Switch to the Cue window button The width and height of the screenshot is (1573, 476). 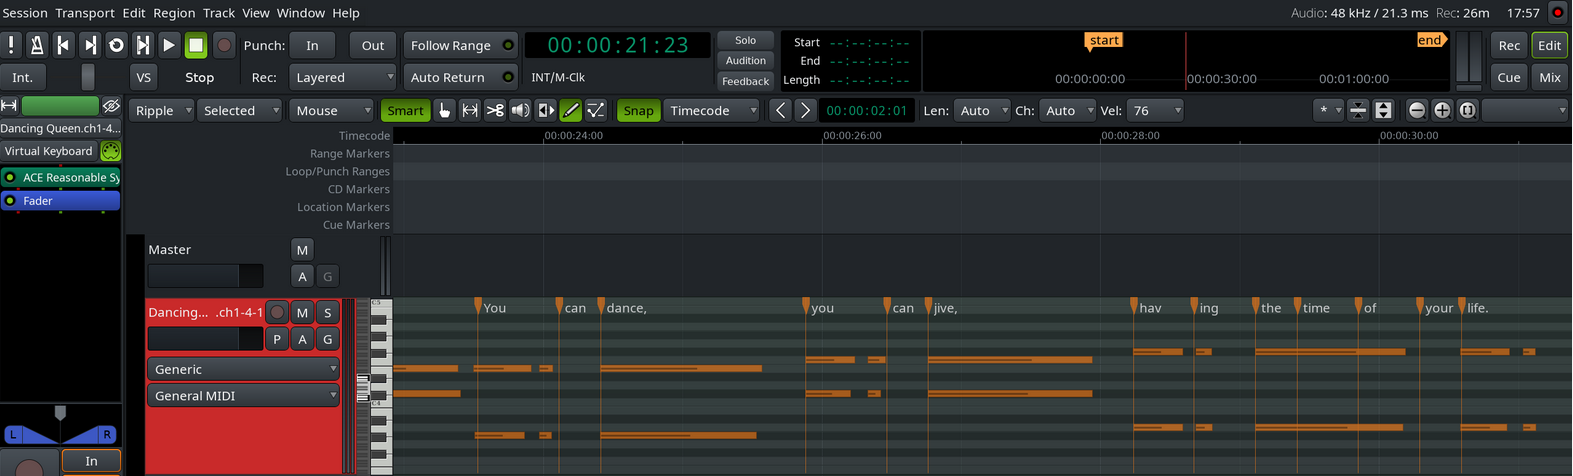coord(1509,77)
